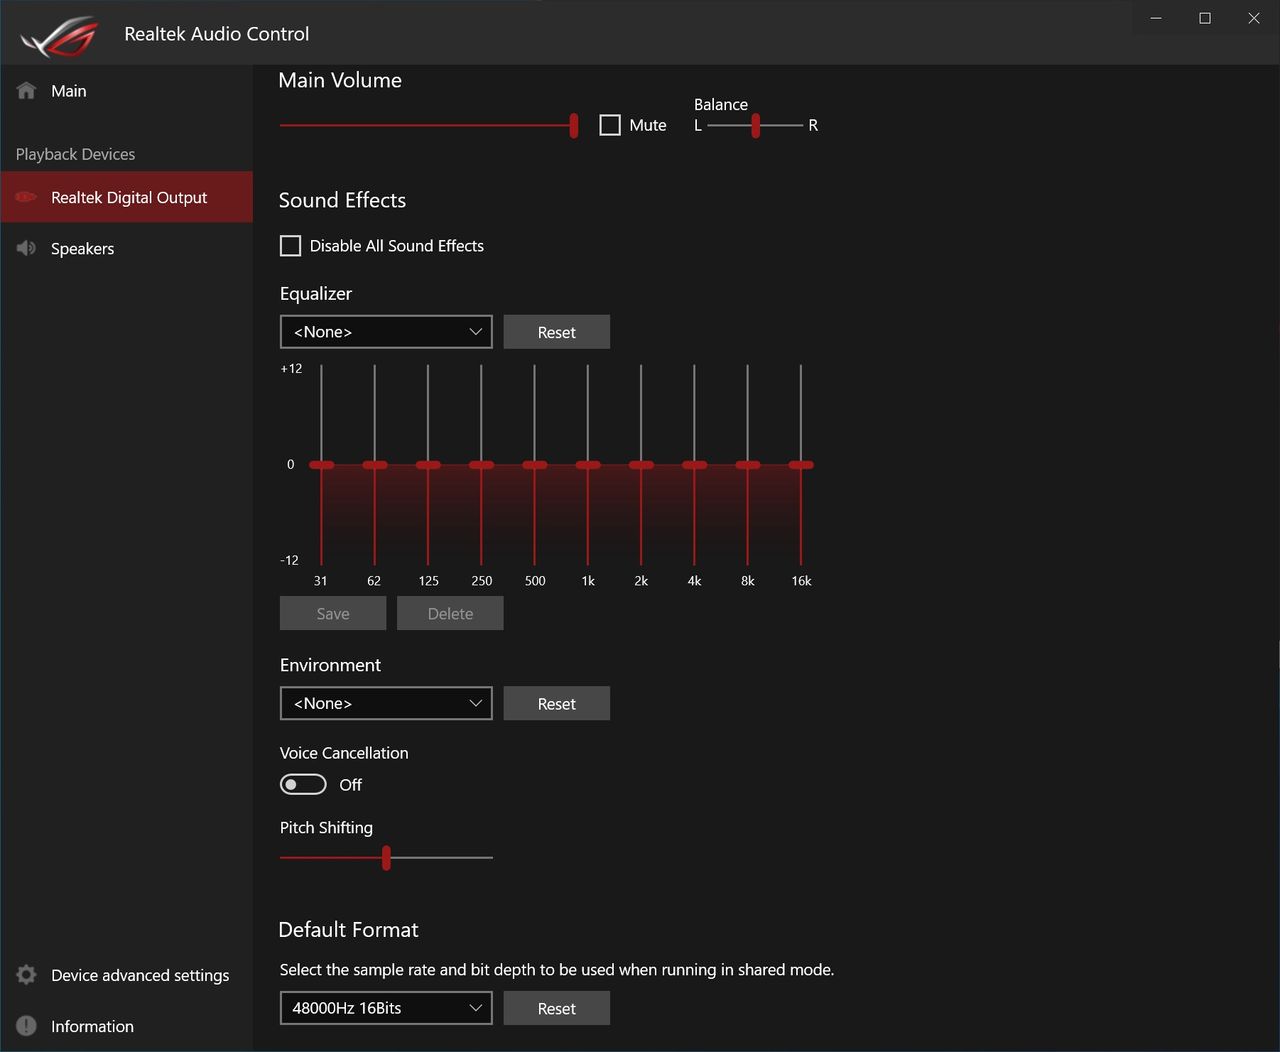Reset the Default Format
Screen dimensions: 1280x1052
point(557,1008)
